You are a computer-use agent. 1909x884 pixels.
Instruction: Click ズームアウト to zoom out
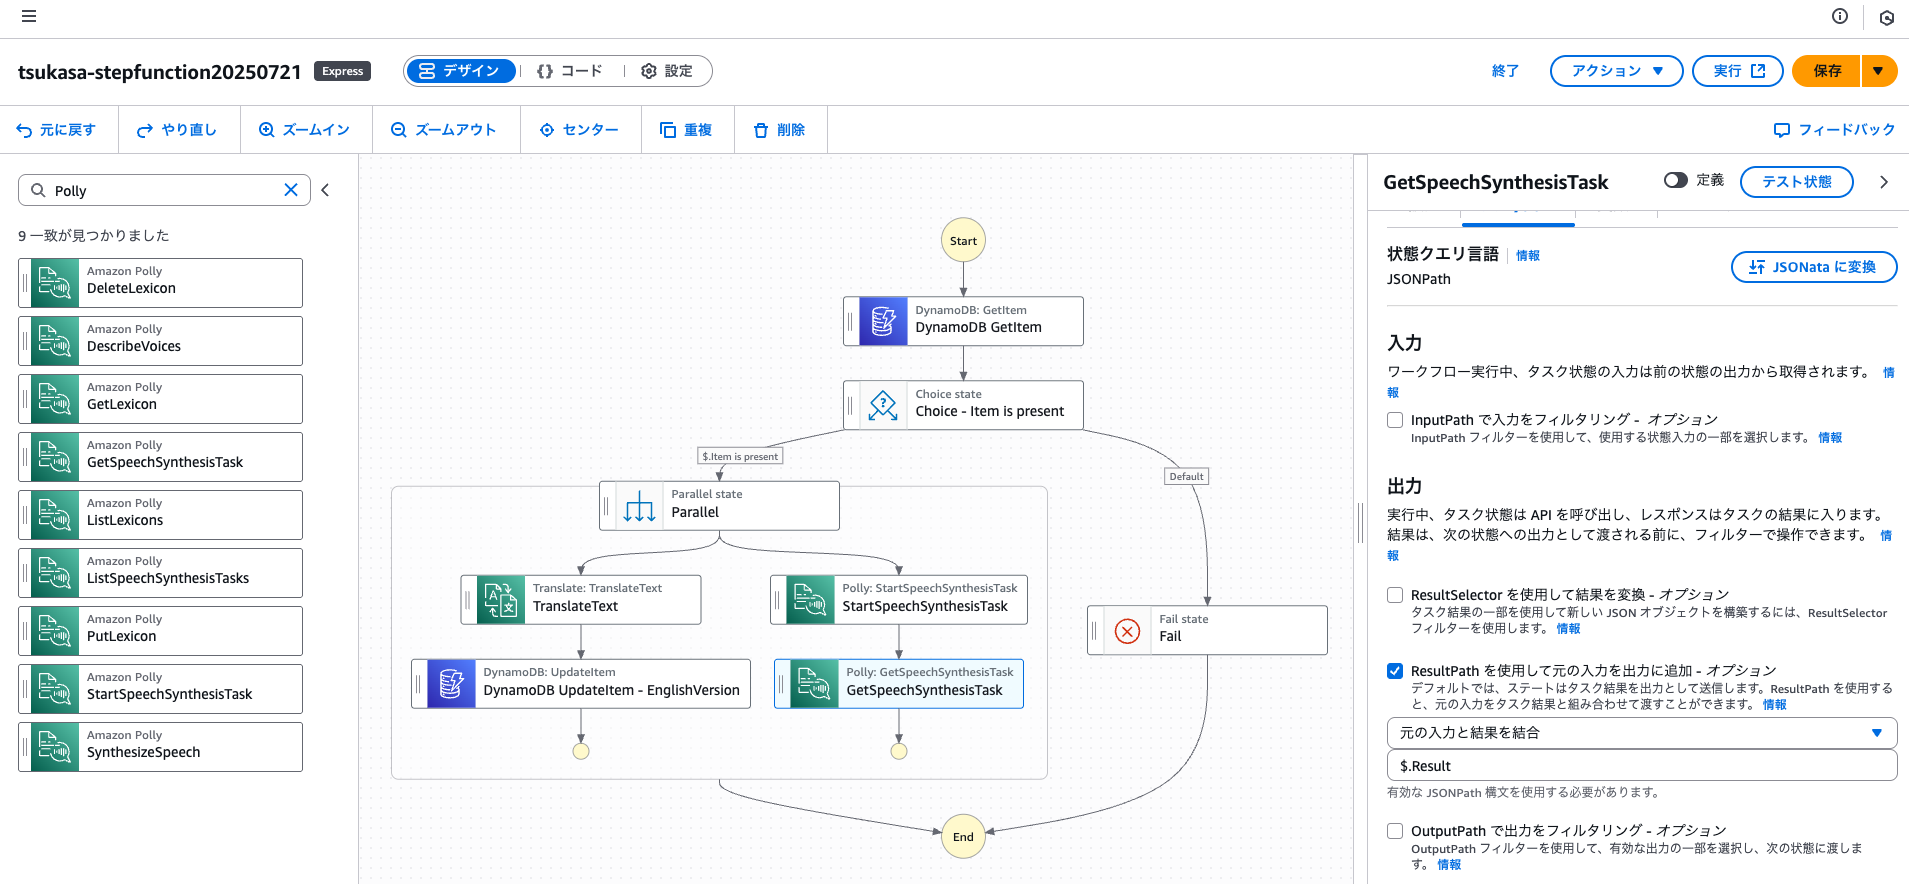[443, 130]
